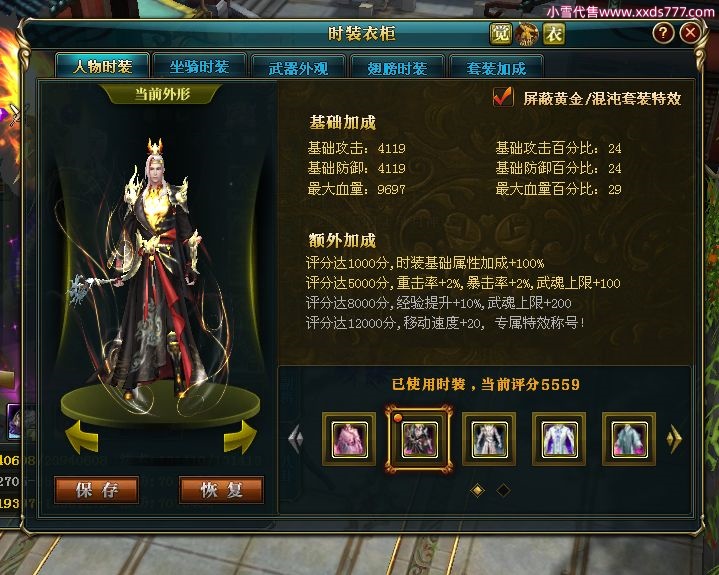Click the 恢复 restore button
Screen dimensions: 719x575
click(x=221, y=490)
